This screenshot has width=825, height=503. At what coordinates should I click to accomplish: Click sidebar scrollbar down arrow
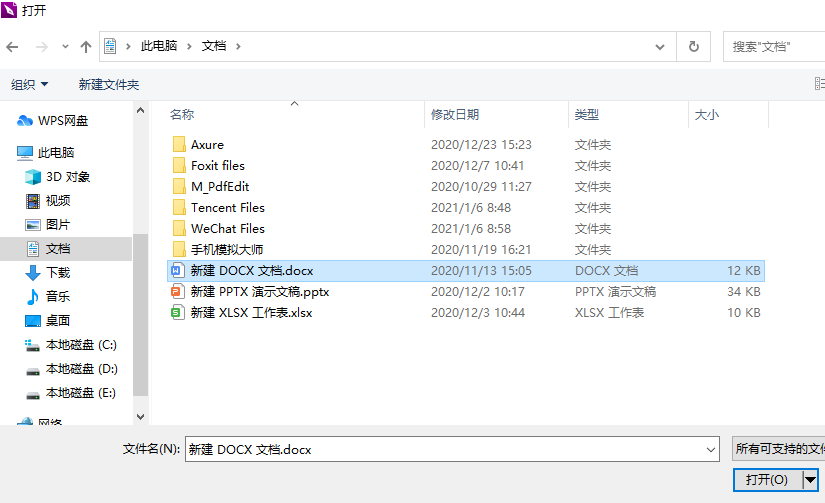click(140, 417)
